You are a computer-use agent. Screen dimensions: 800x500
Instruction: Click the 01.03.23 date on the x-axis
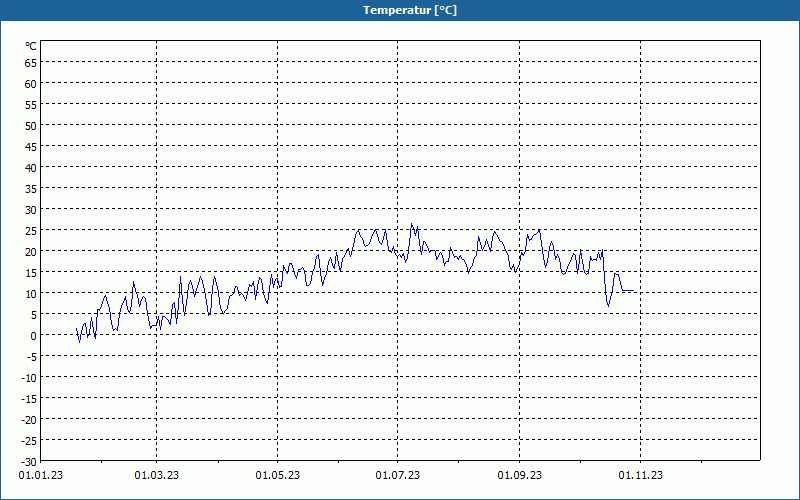point(157,476)
